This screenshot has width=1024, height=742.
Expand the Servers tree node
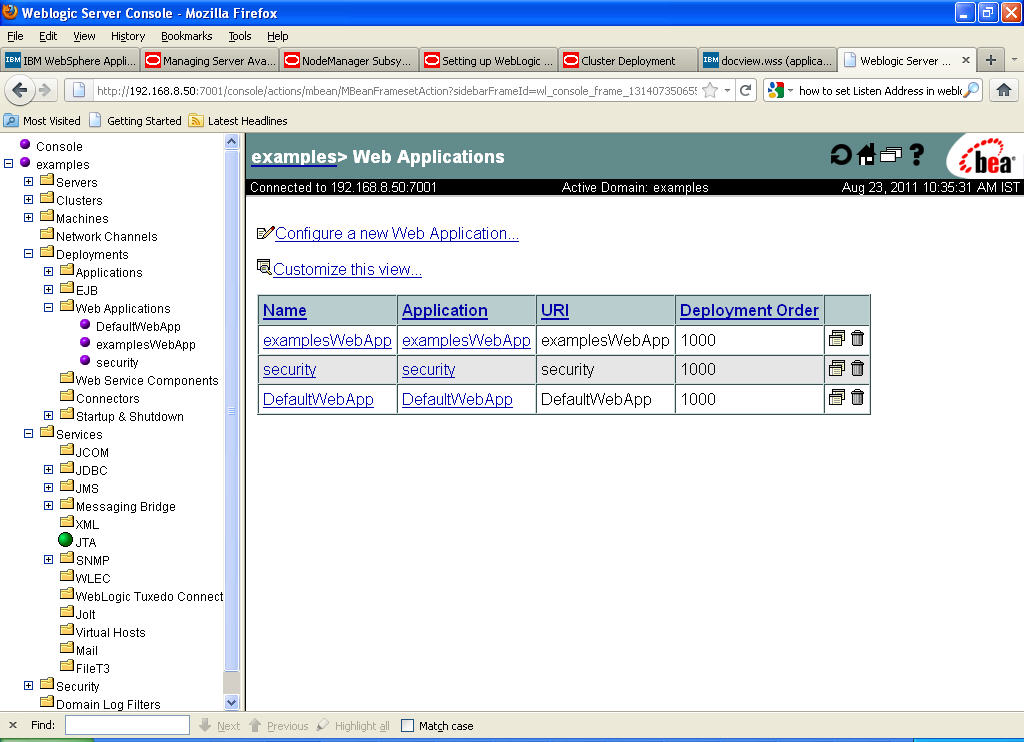click(x=28, y=181)
